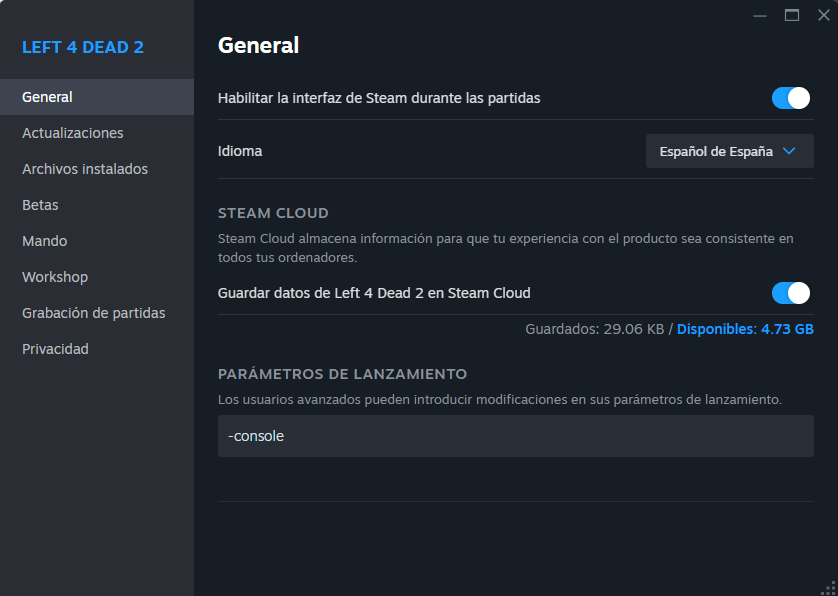This screenshot has height=596, width=838.
Task: Maximize the properties window
Action: point(792,15)
